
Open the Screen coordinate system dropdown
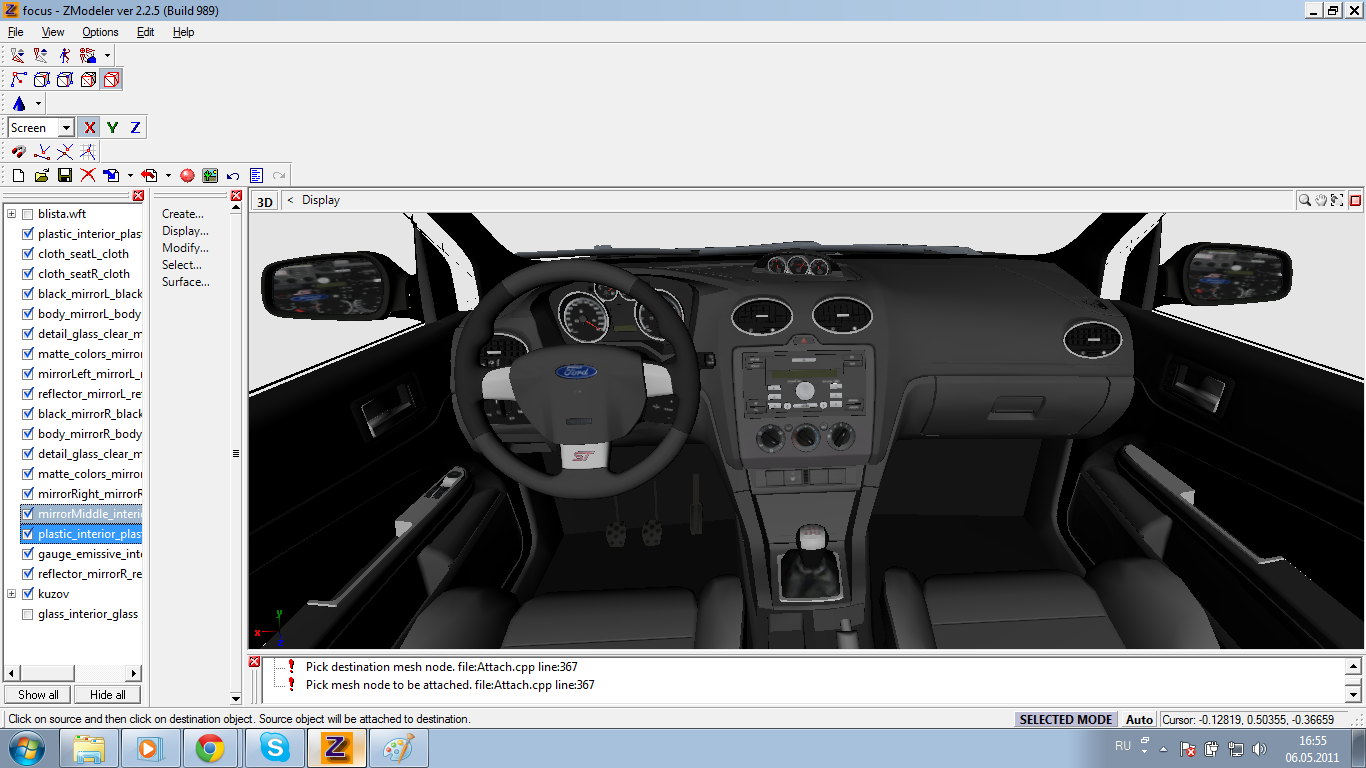point(66,128)
